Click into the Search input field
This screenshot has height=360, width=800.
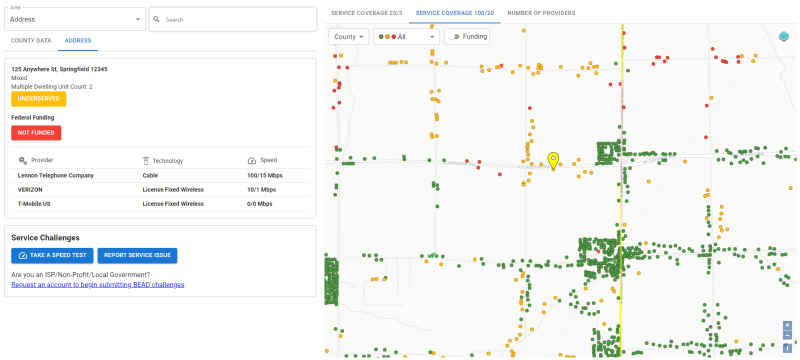click(238, 19)
